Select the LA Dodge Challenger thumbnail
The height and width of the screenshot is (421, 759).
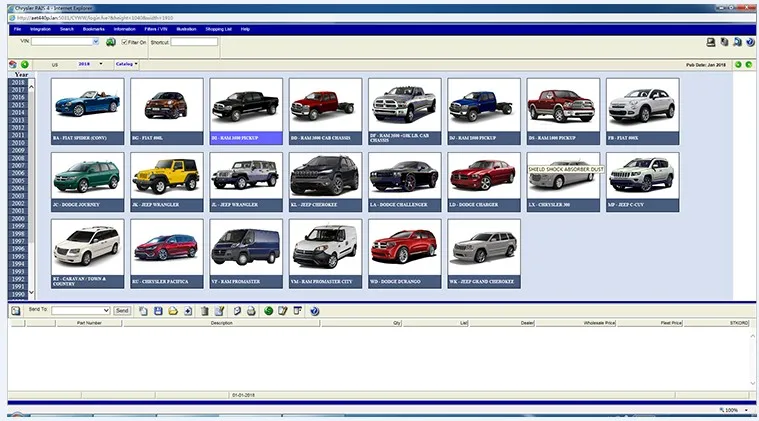coord(405,182)
